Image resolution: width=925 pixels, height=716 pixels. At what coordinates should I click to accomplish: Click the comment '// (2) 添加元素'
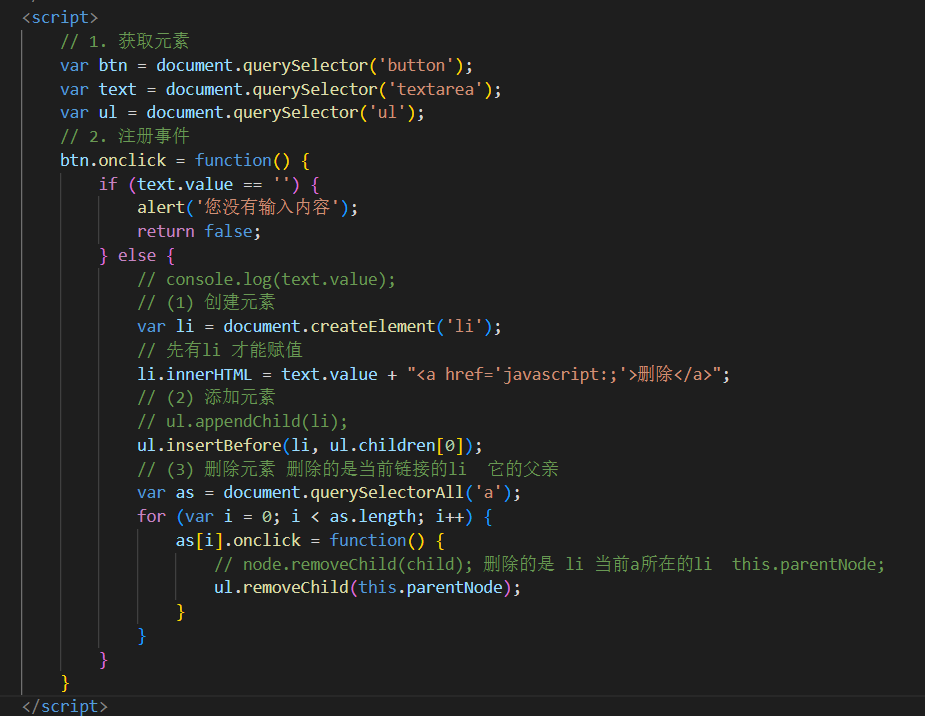click(x=206, y=398)
